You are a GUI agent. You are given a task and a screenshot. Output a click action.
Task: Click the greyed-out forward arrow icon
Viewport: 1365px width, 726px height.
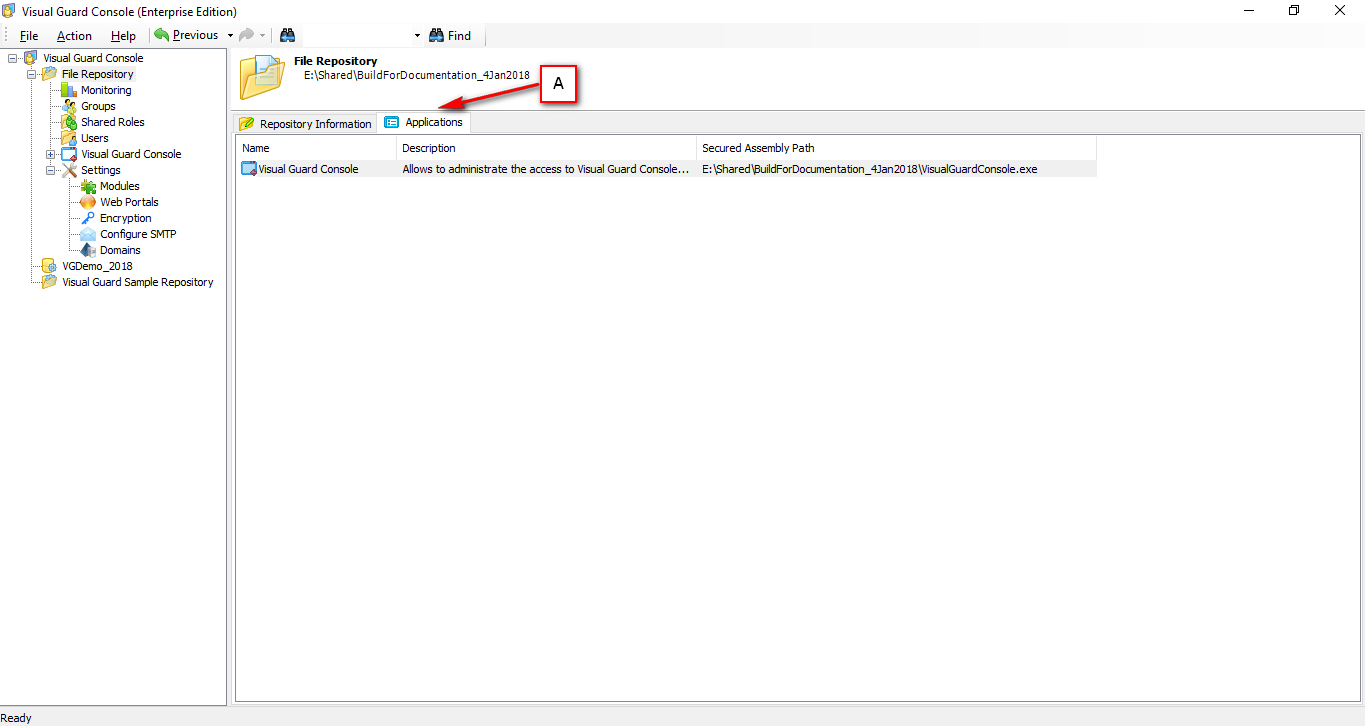[246, 35]
